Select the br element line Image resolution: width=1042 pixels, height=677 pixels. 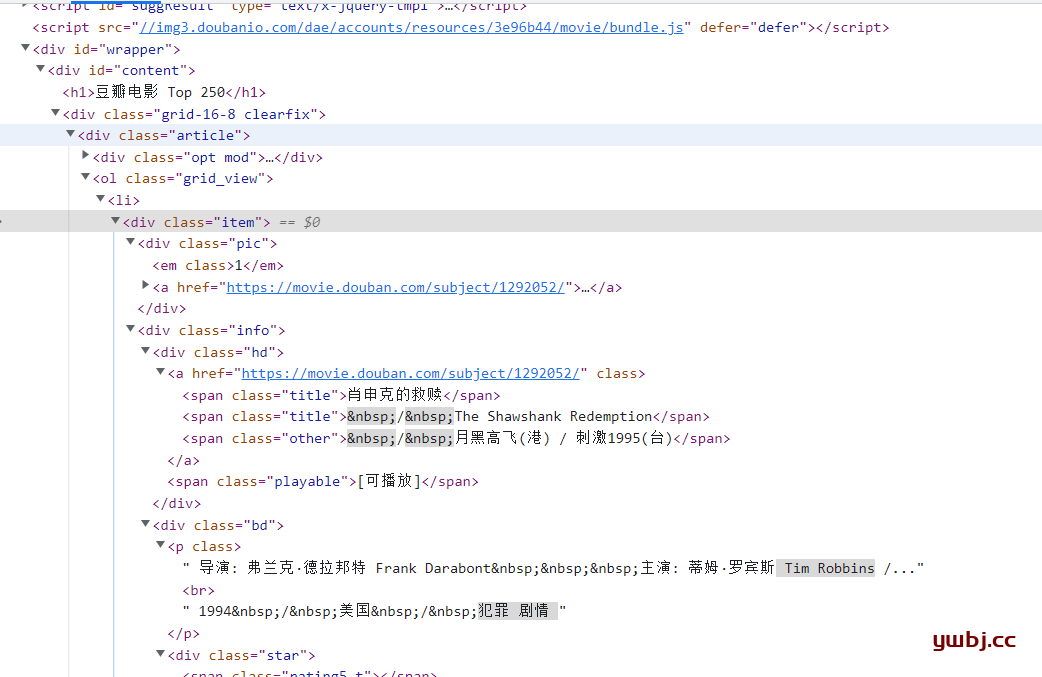tap(199, 591)
